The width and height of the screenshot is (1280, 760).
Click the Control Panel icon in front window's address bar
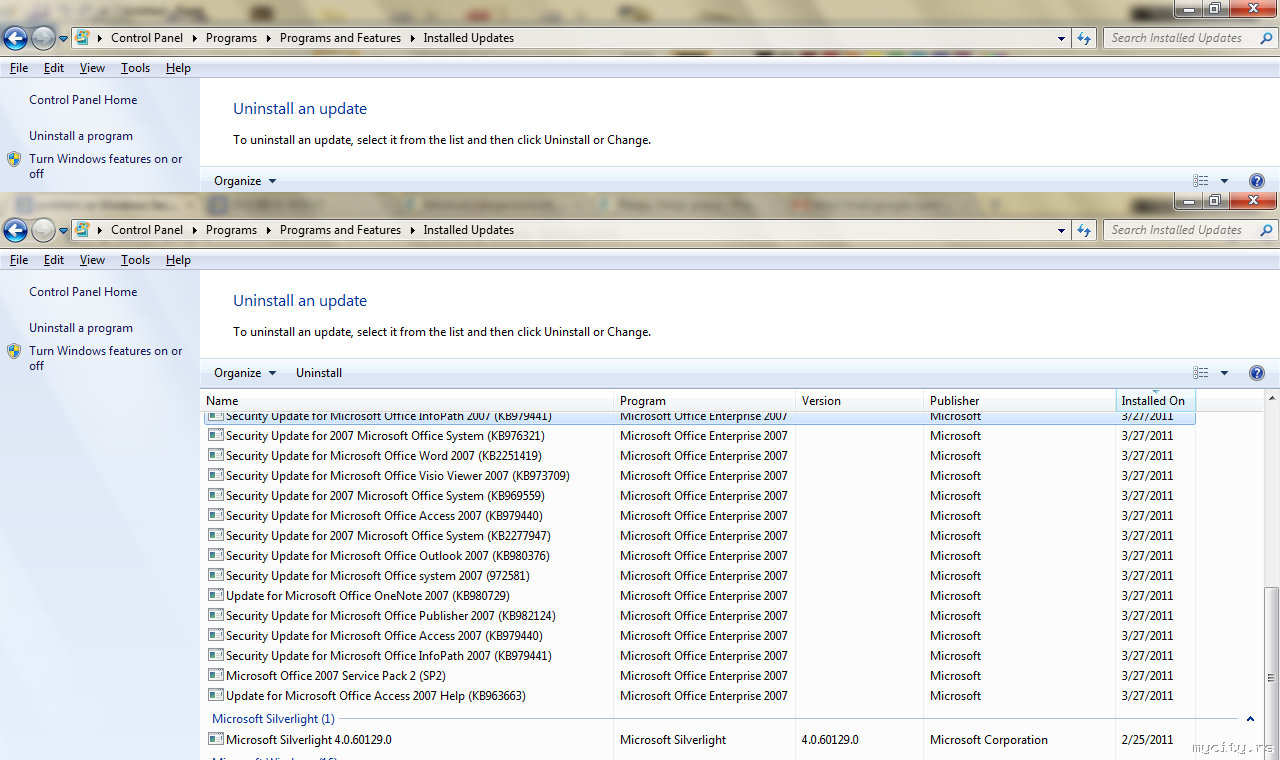click(x=83, y=230)
